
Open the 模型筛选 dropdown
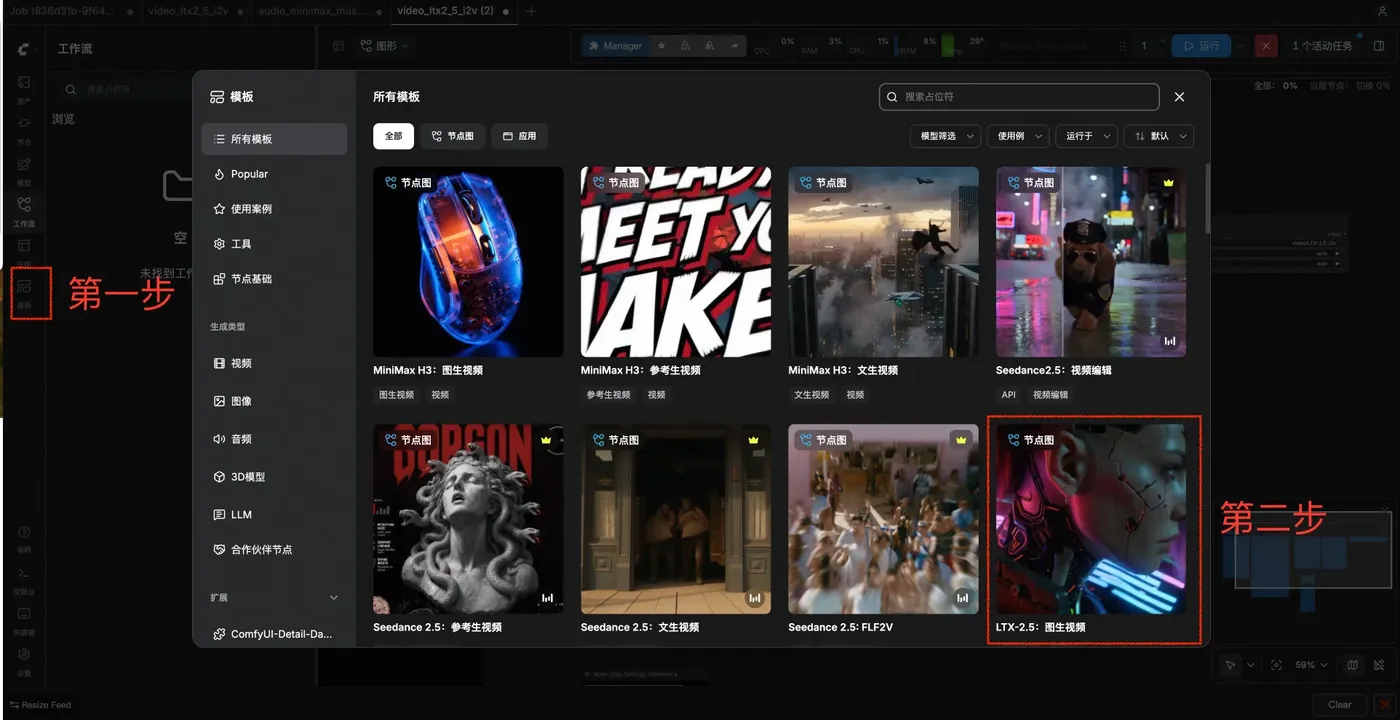(945, 136)
